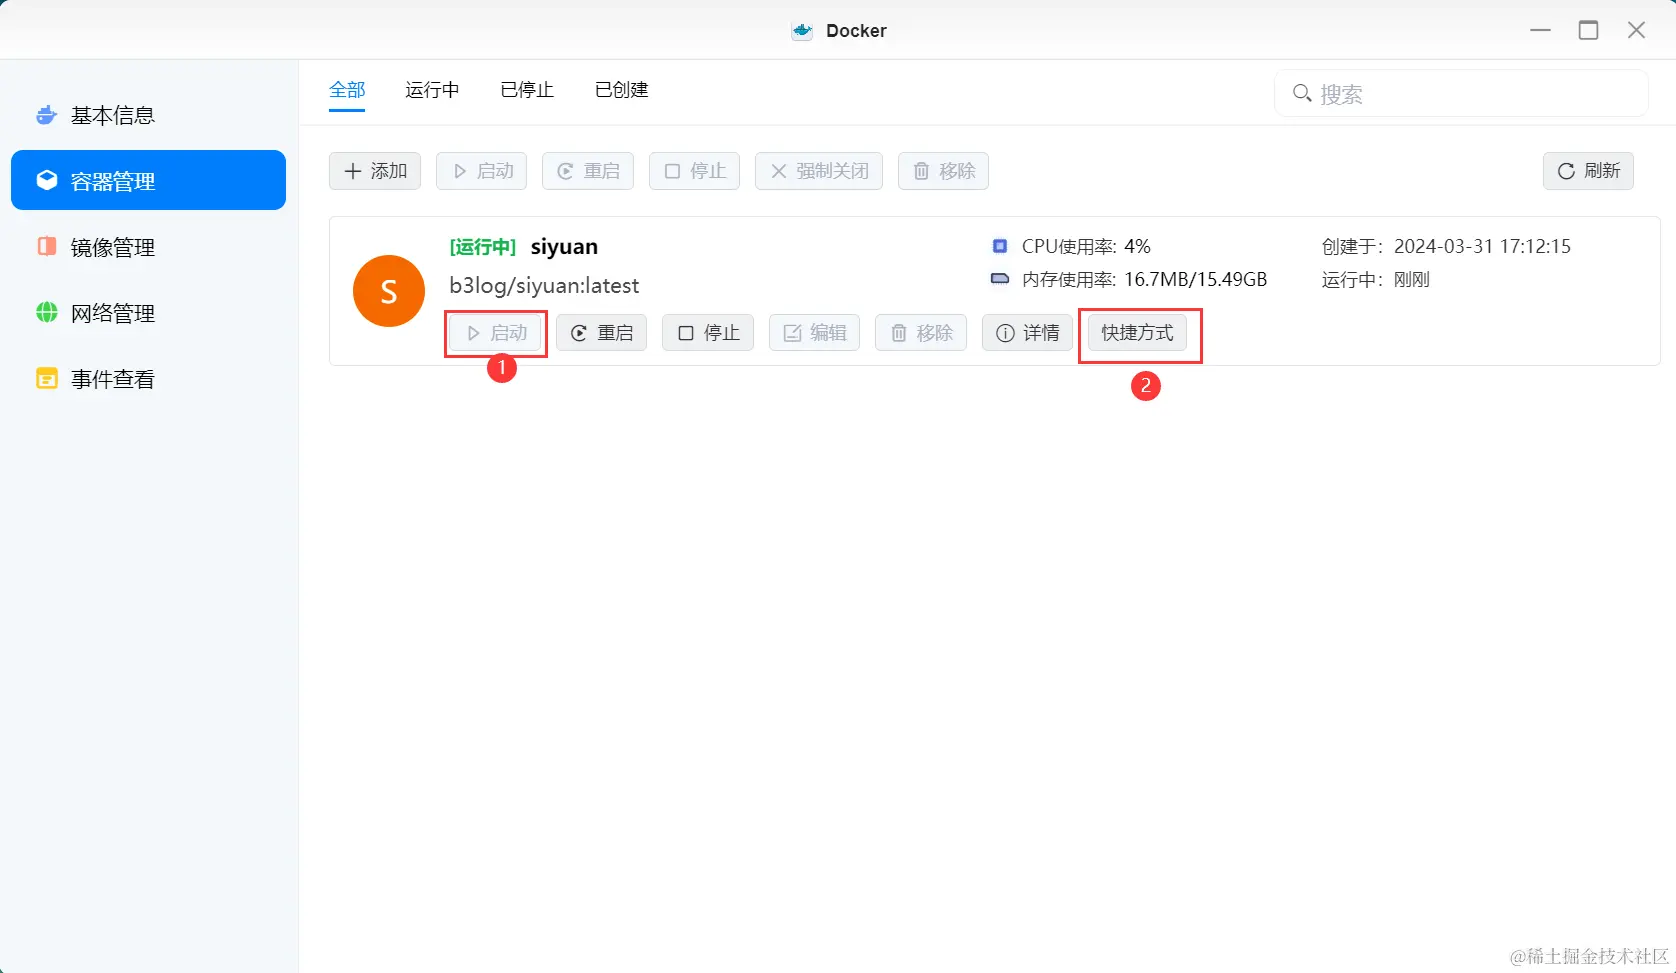This screenshot has width=1676, height=973.
Task: Switch to the 已创建 tab
Action: 622,90
